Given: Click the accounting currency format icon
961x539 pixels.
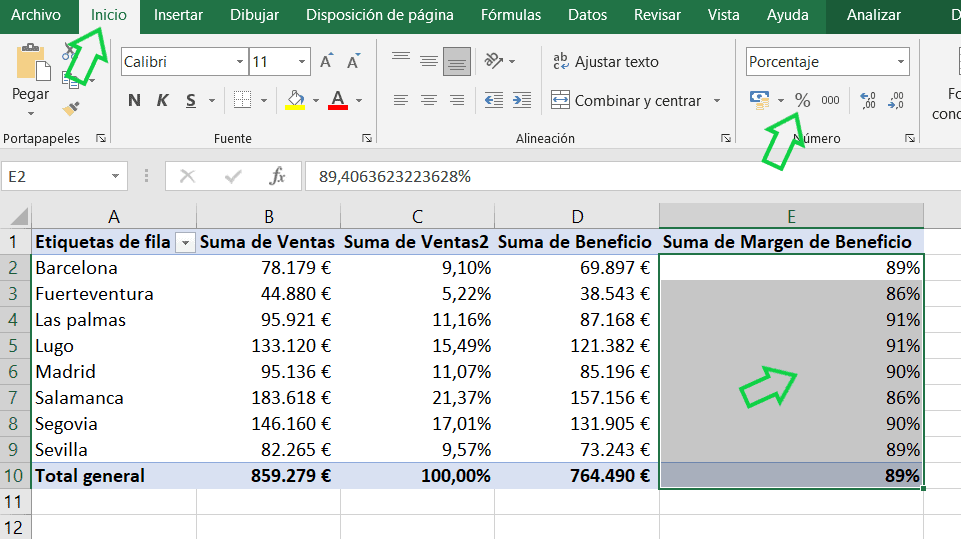Looking at the screenshot, I should (759, 100).
